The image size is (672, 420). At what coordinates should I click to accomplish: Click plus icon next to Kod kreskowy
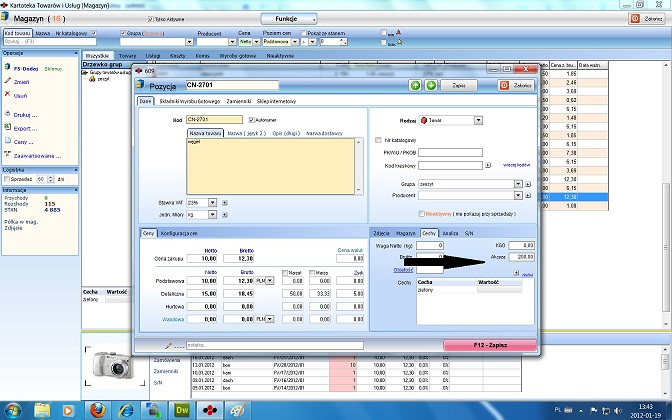coord(488,165)
